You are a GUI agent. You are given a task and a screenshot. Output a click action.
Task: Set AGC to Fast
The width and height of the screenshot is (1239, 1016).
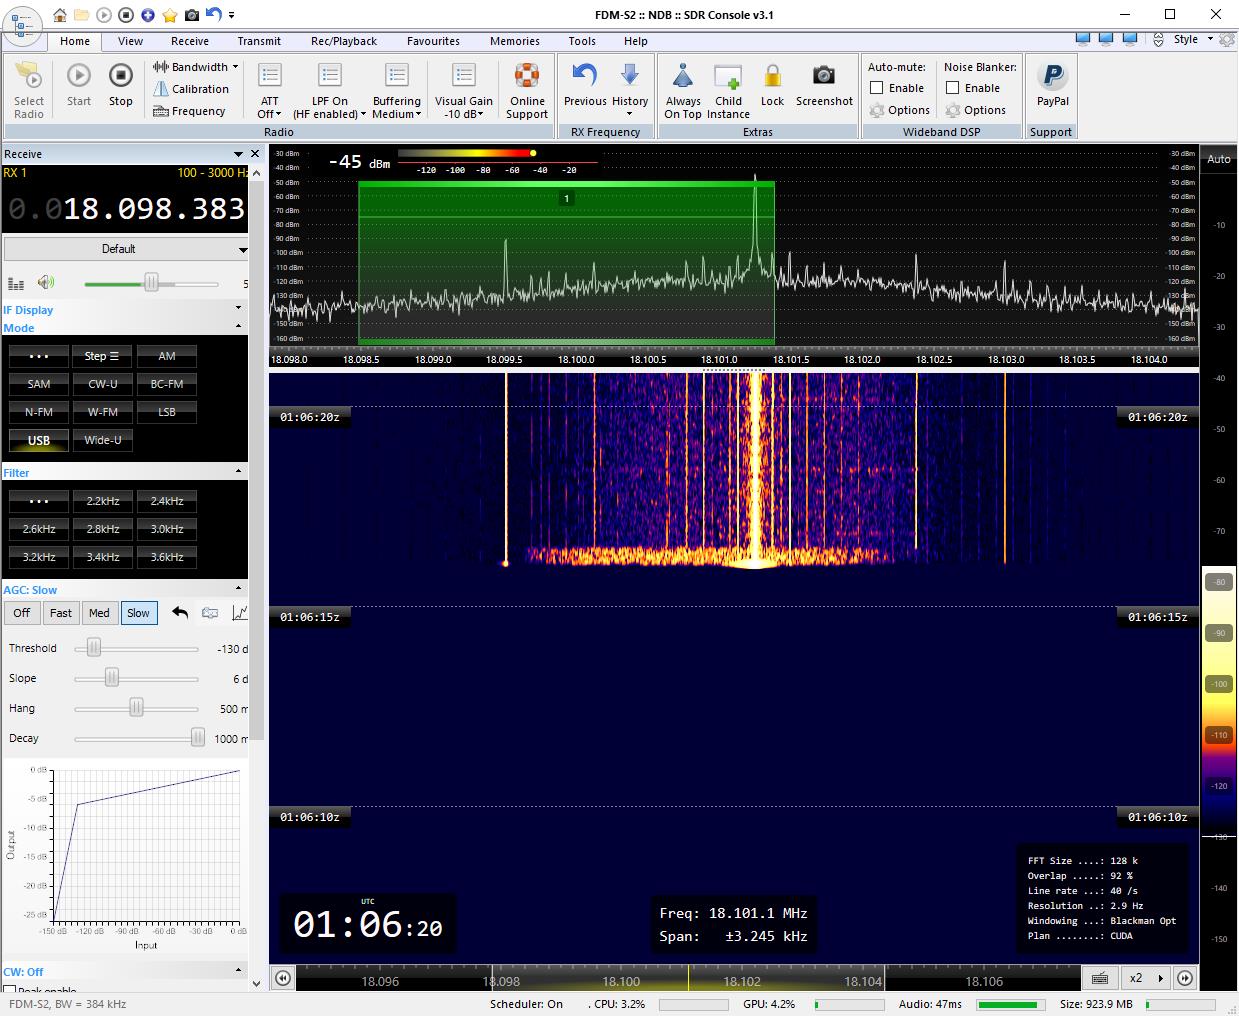61,613
